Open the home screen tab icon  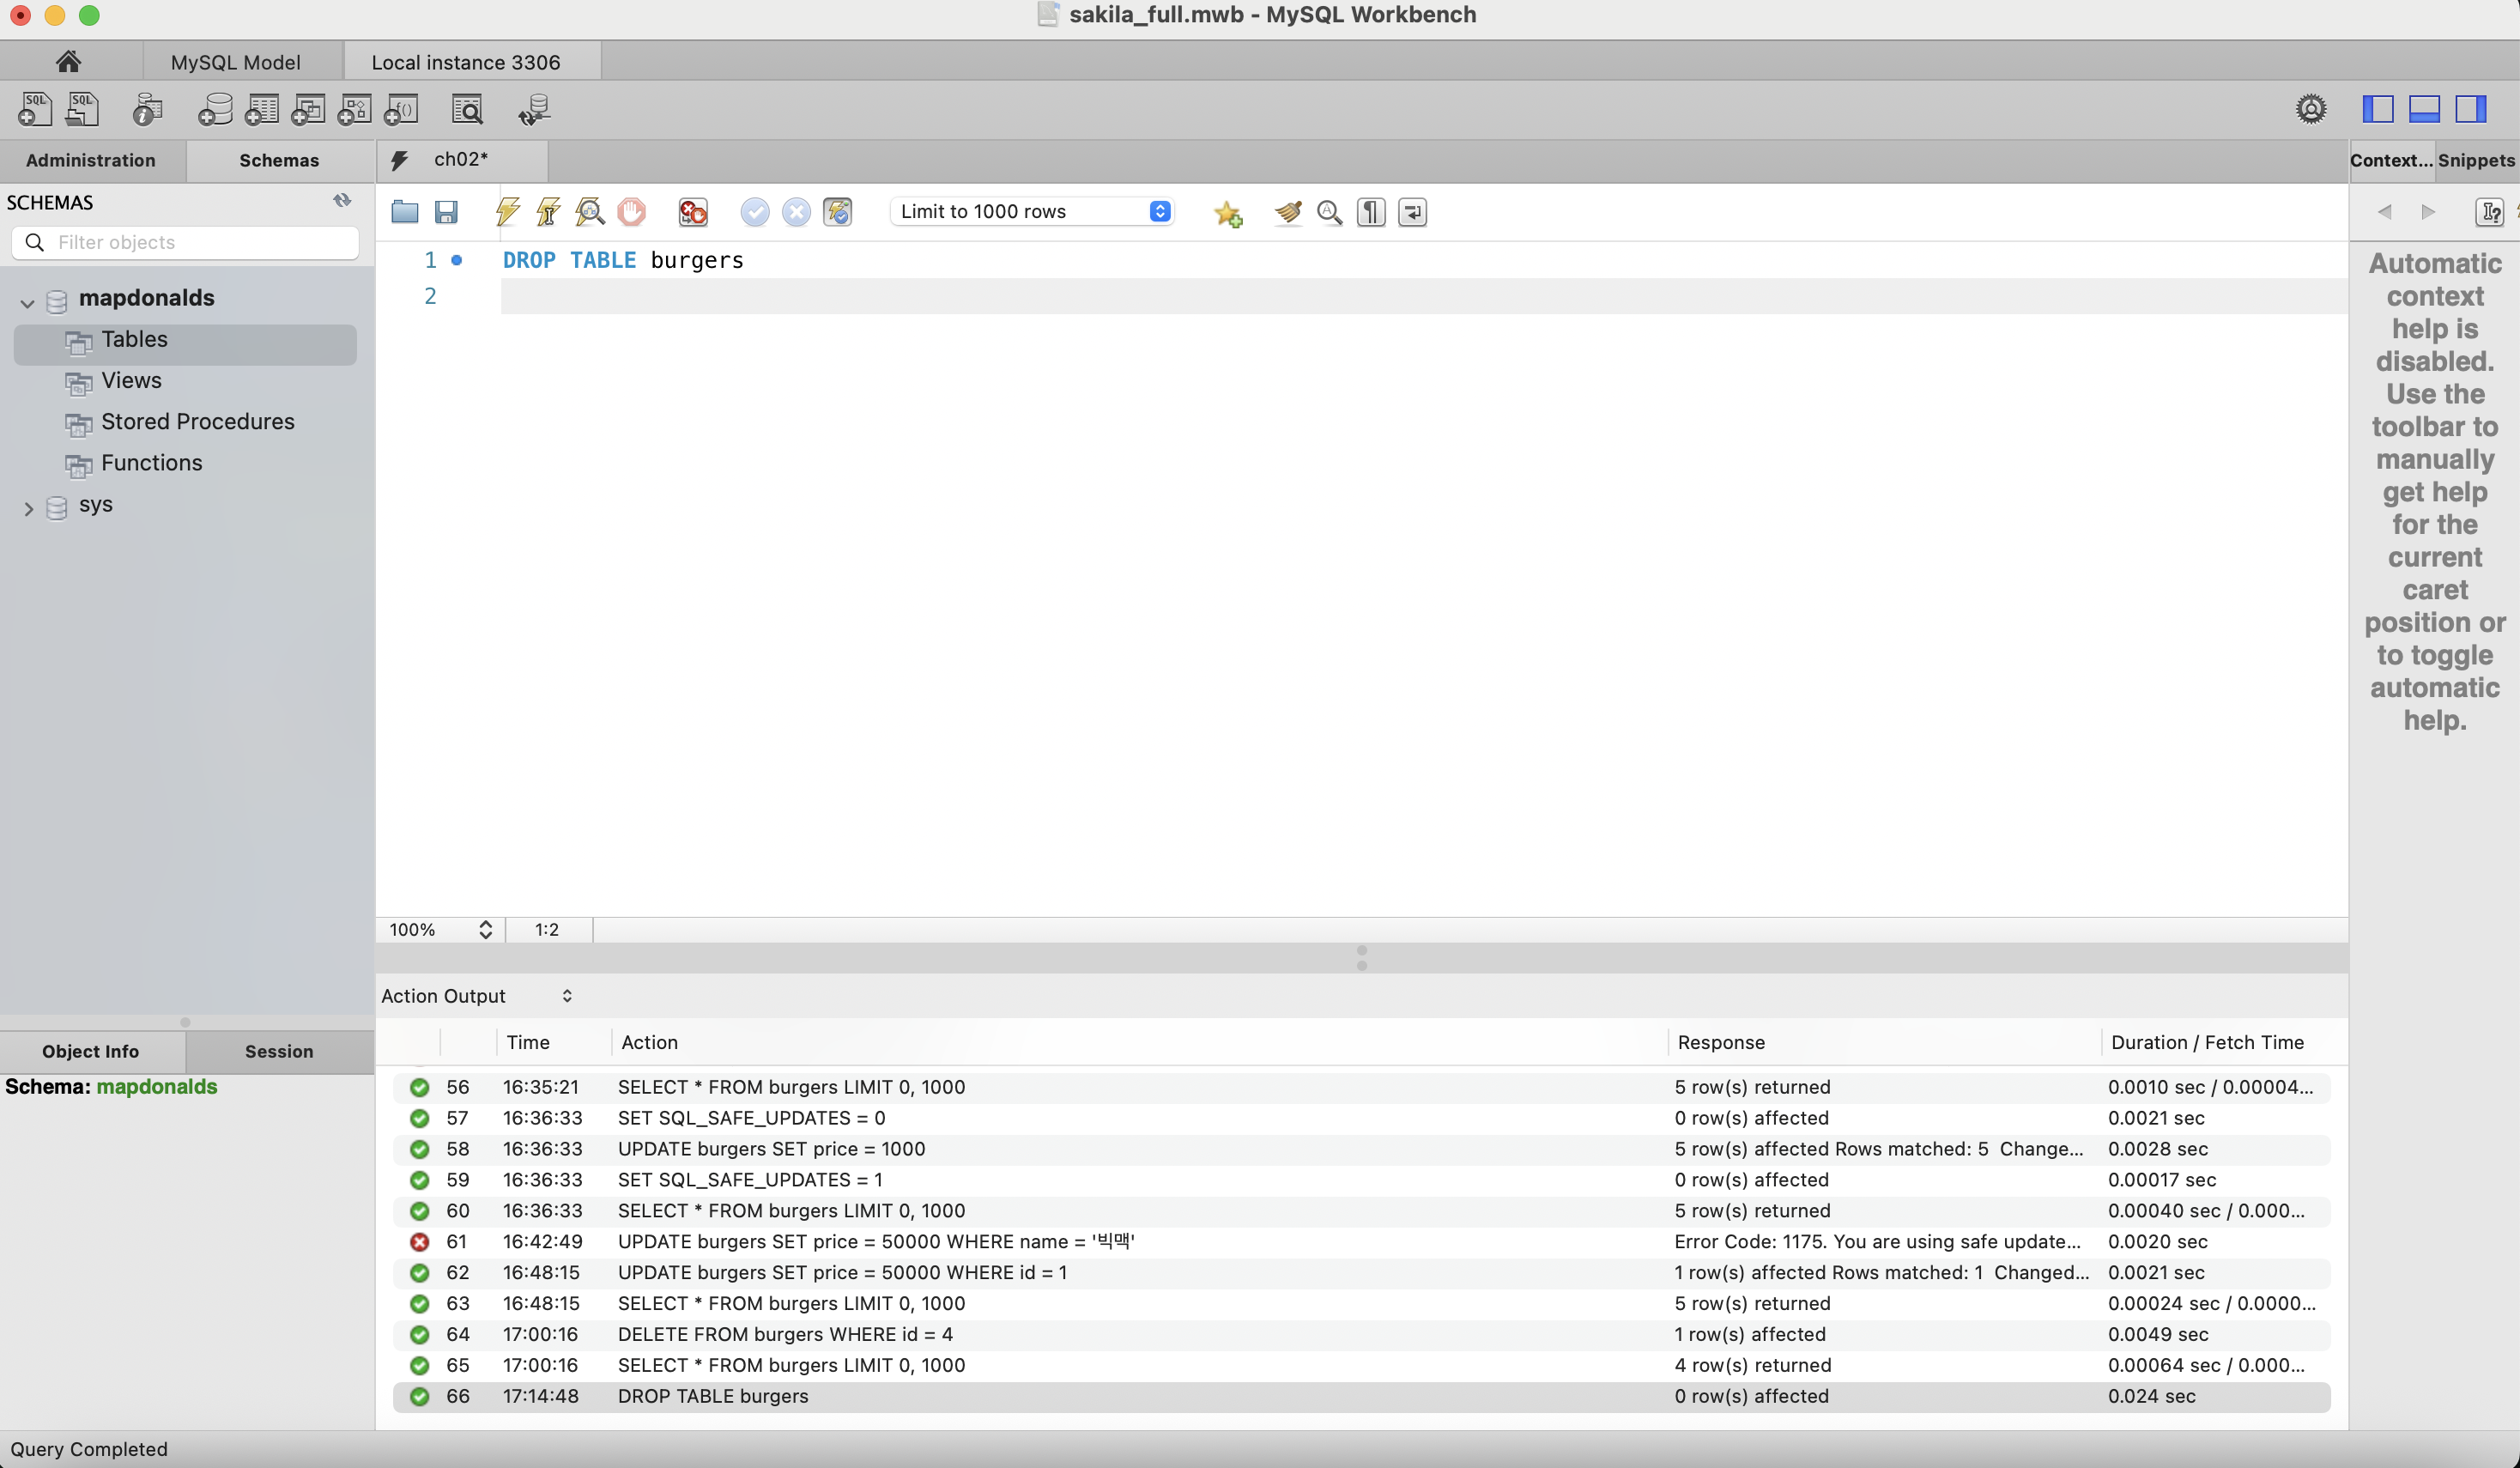(68, 61)
